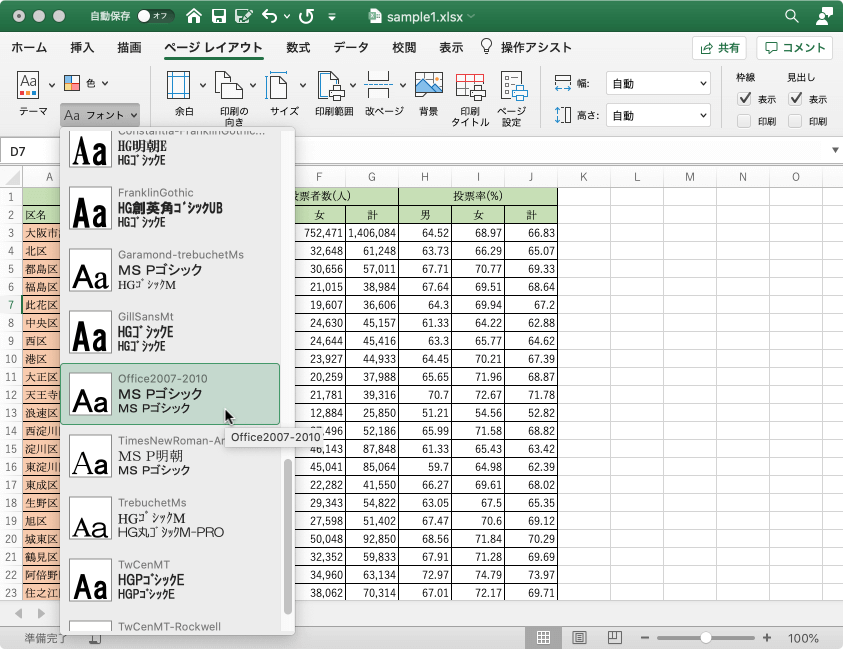Viewport: 843px width, 649px height.
Task: Collapse the フォント (Fonts) dropdown
Action: pyautogui.click(x=99, y=115)
